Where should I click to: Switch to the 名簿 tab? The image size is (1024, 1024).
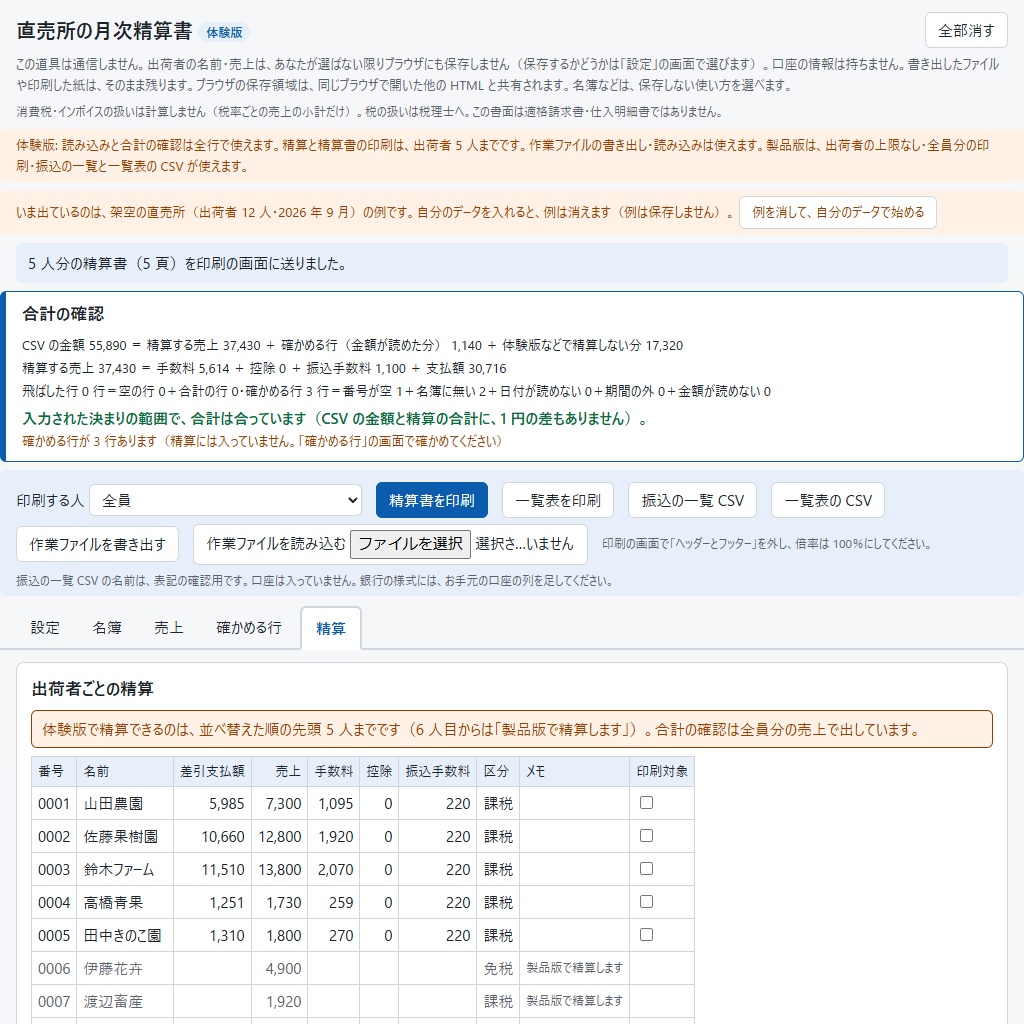point(107,628)
